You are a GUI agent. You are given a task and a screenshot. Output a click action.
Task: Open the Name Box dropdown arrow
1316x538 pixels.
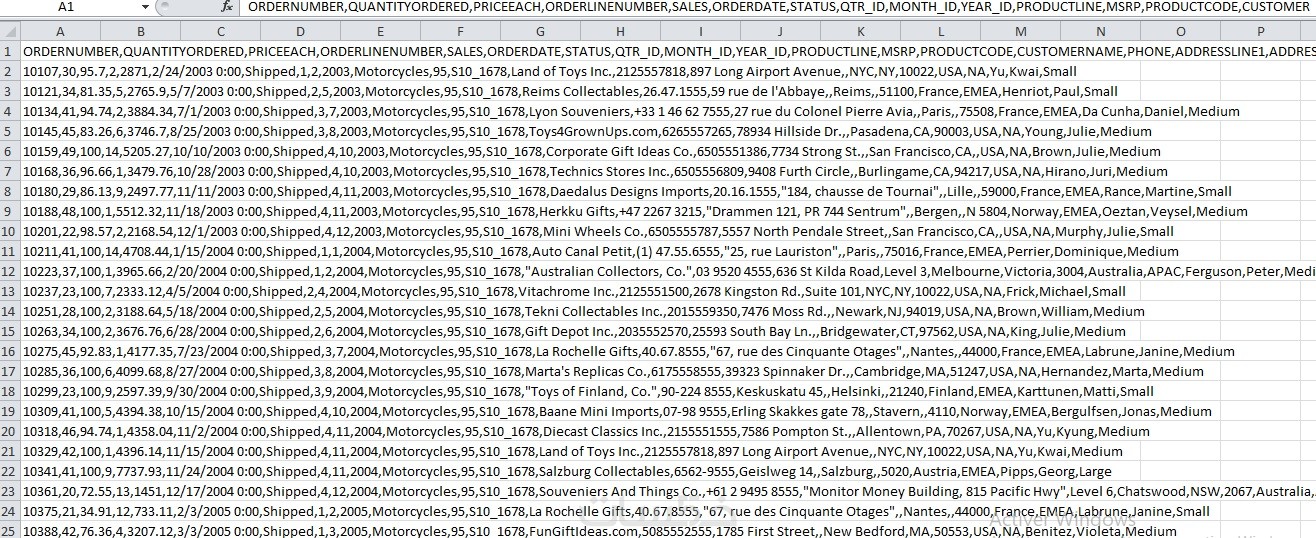(x=145, y=7)
